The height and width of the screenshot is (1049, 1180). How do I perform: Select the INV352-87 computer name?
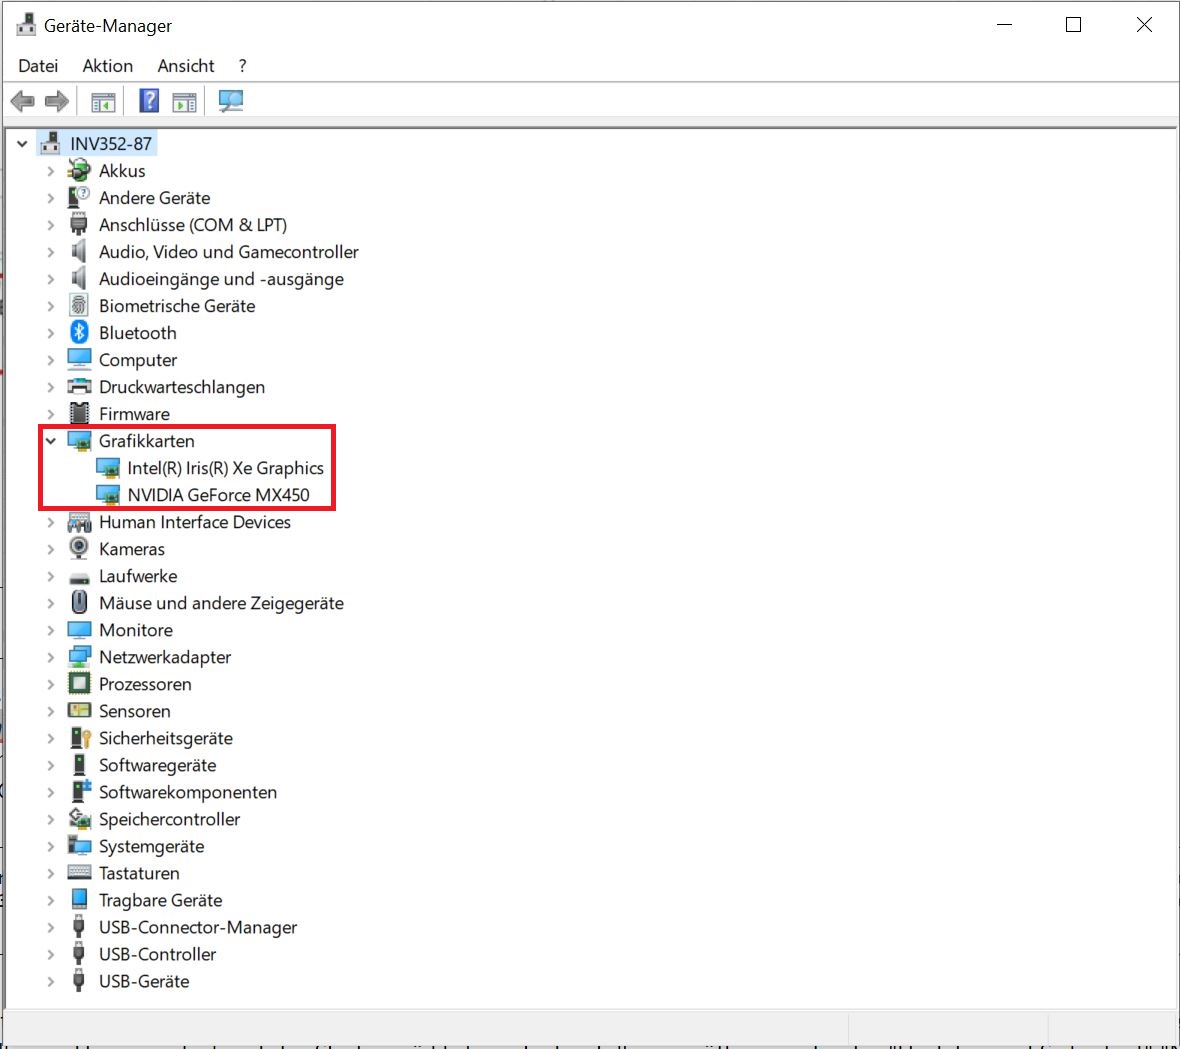click(111, 143)
